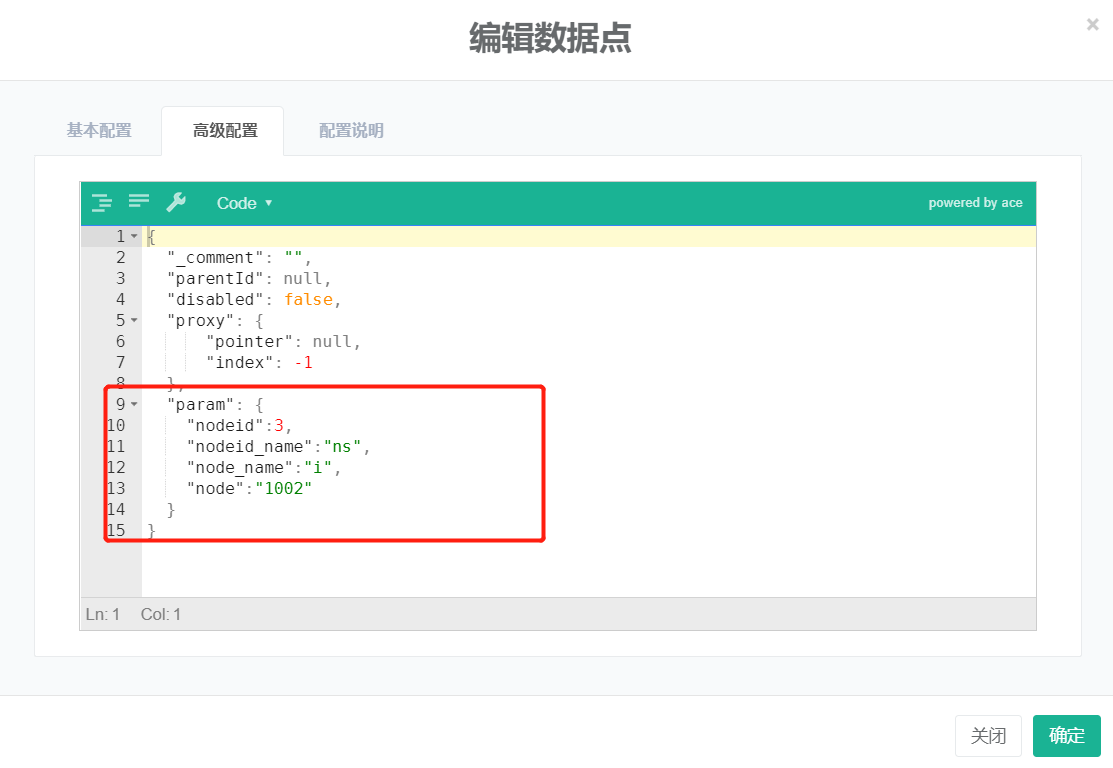The width and height of the screenshot is (1113, 768).
Task: Collapse the "param" block fold arrow
Action: tap(134, 405)
